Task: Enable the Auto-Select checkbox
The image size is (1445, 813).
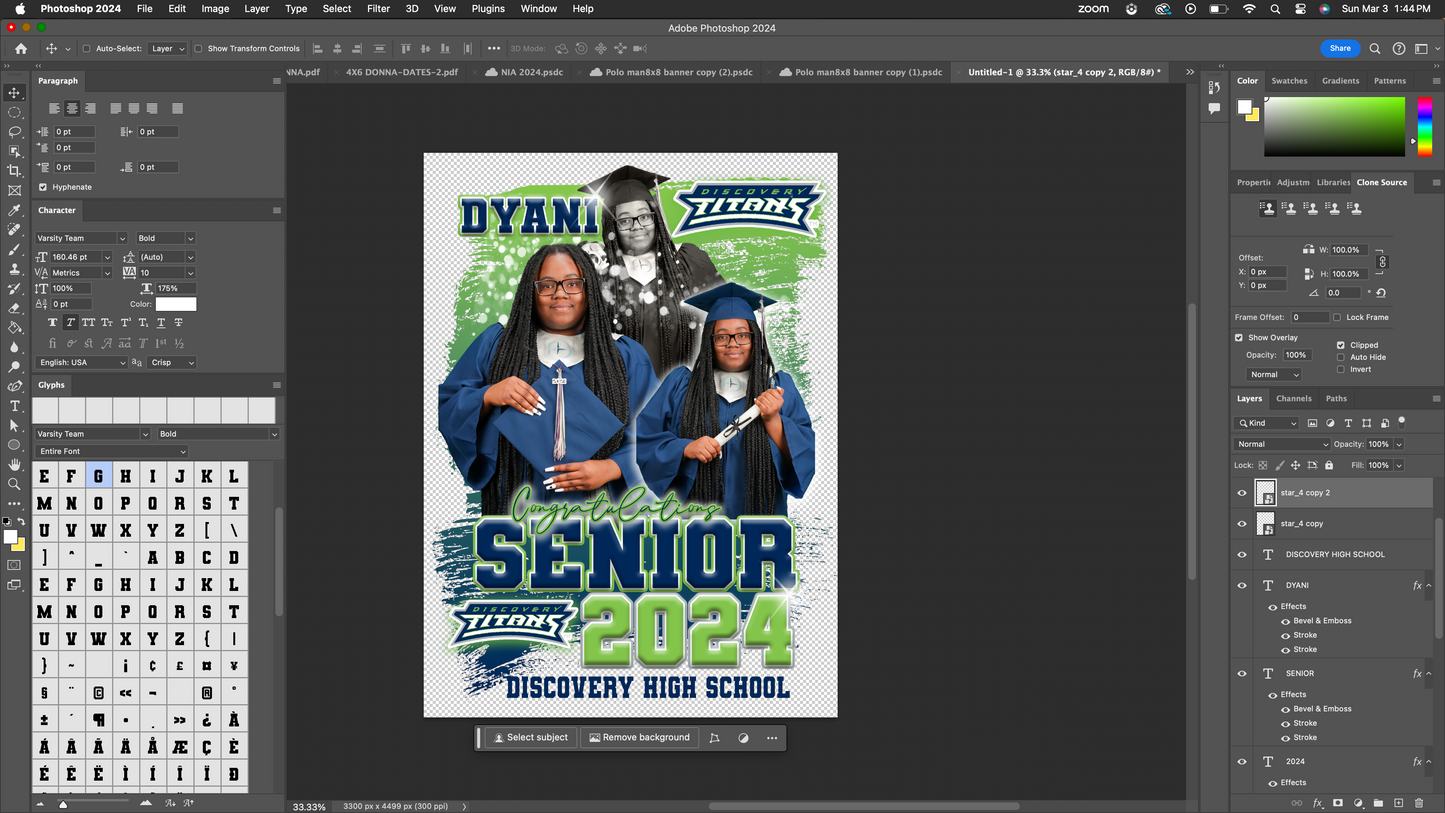Action: point(86,48)
